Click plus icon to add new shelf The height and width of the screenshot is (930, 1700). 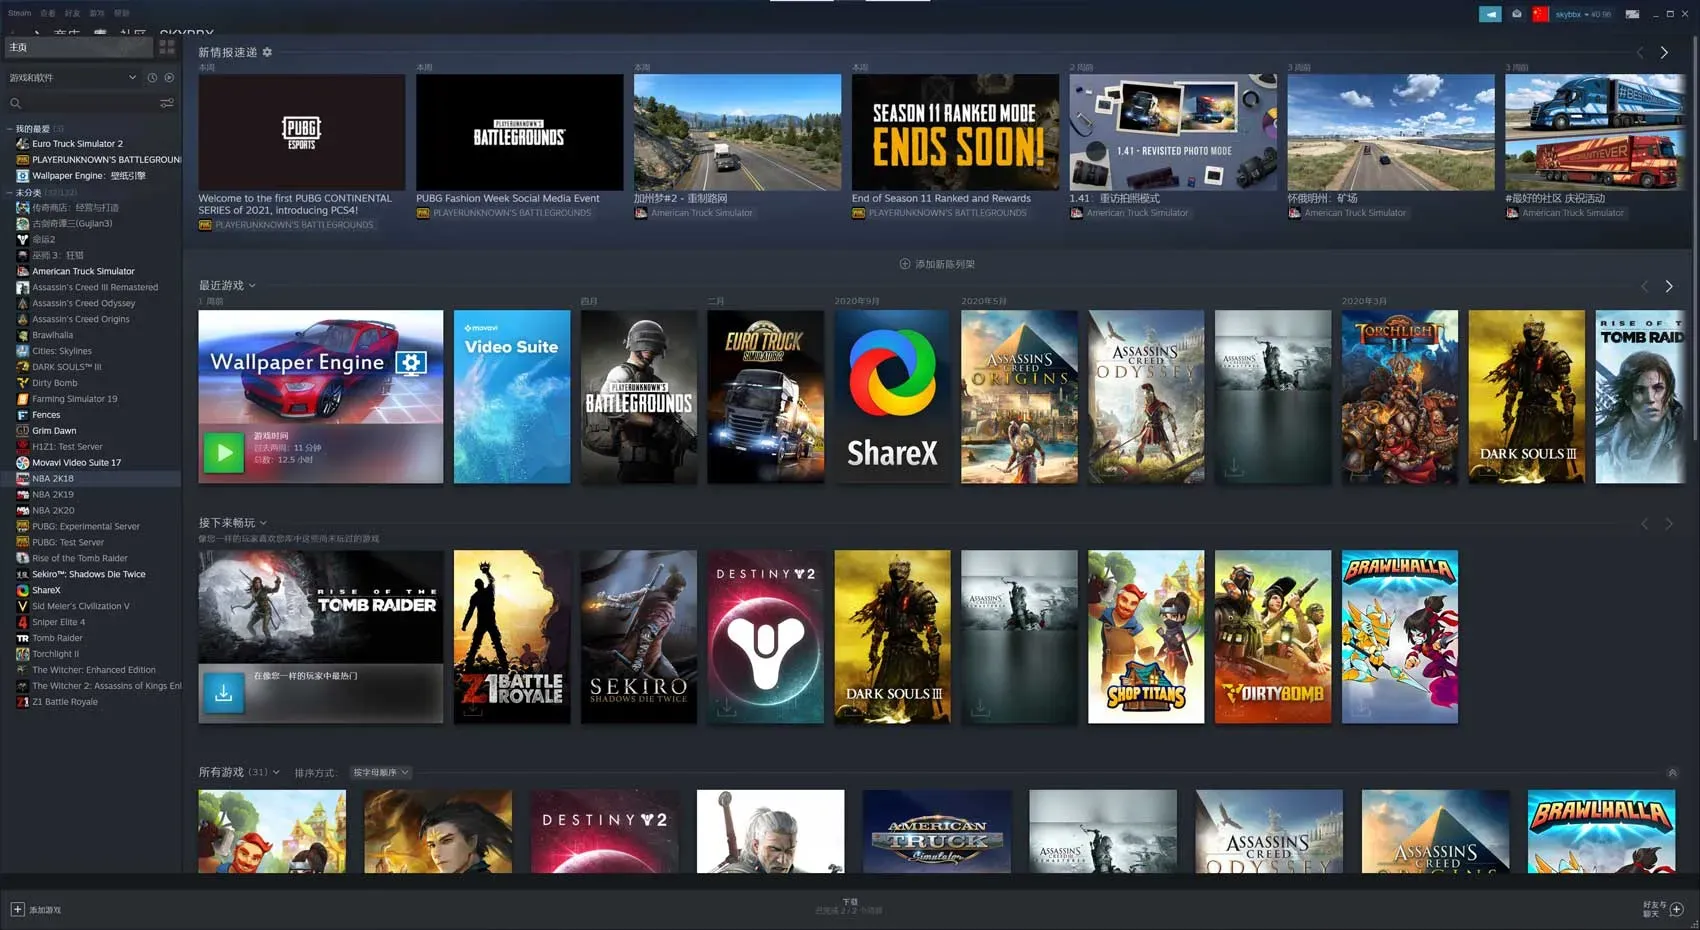[x=905, y=264]
